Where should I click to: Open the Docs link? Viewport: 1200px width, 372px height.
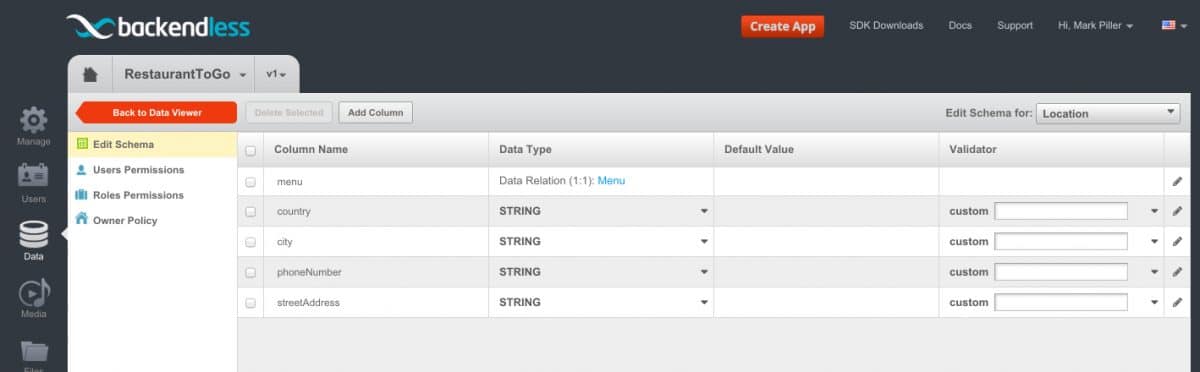click(x=960, y=25)
